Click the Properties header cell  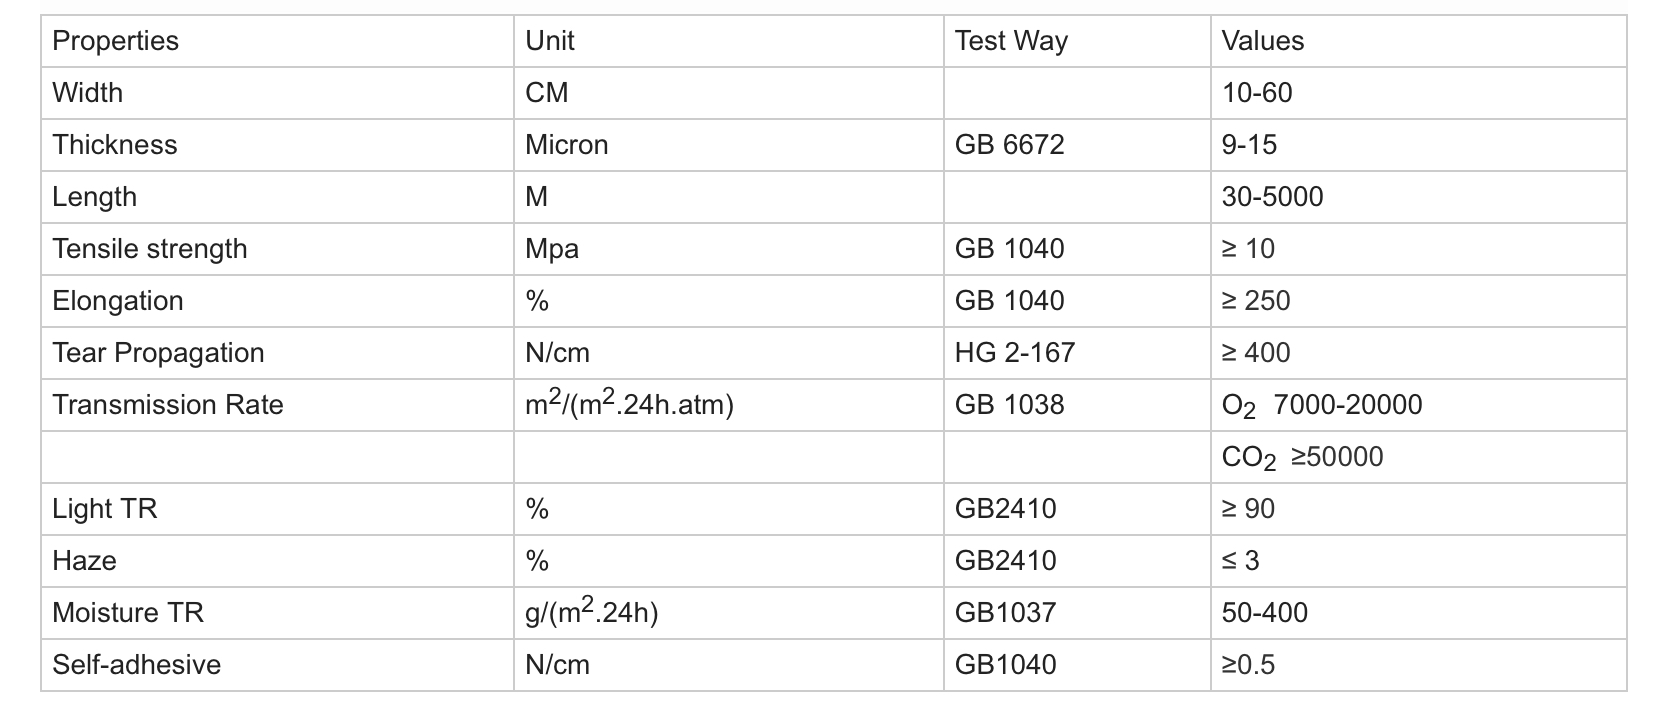coord(115,41)
